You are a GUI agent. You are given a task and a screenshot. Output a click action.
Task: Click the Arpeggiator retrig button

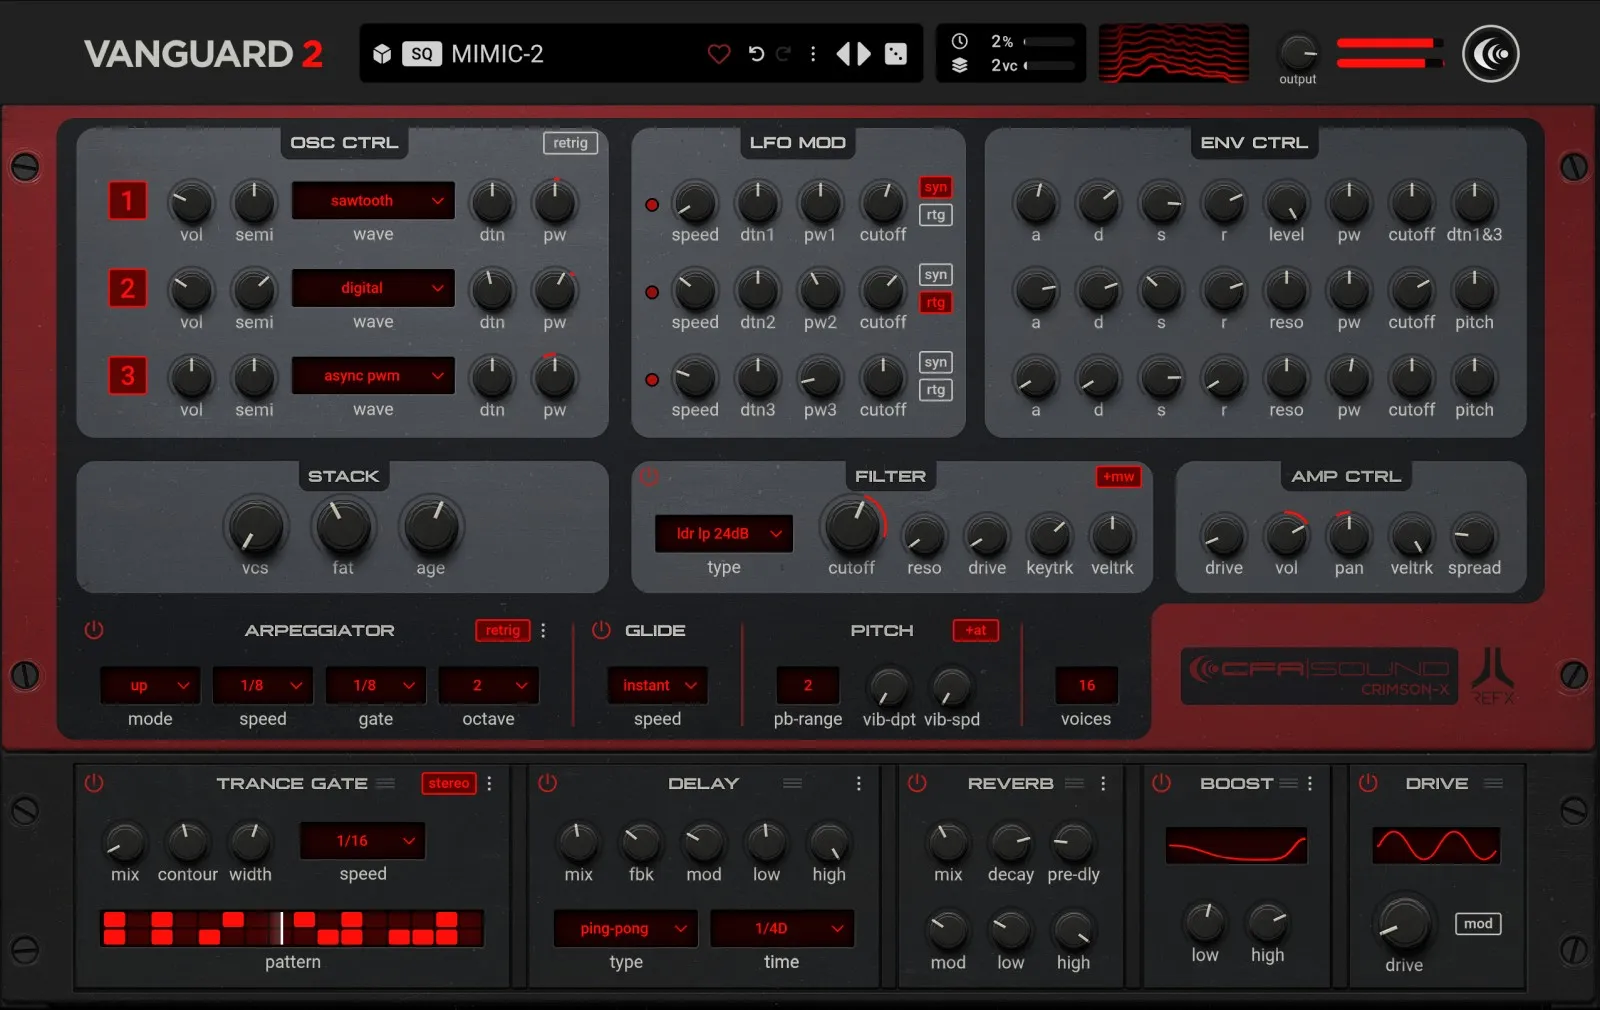tap(502, 630)
